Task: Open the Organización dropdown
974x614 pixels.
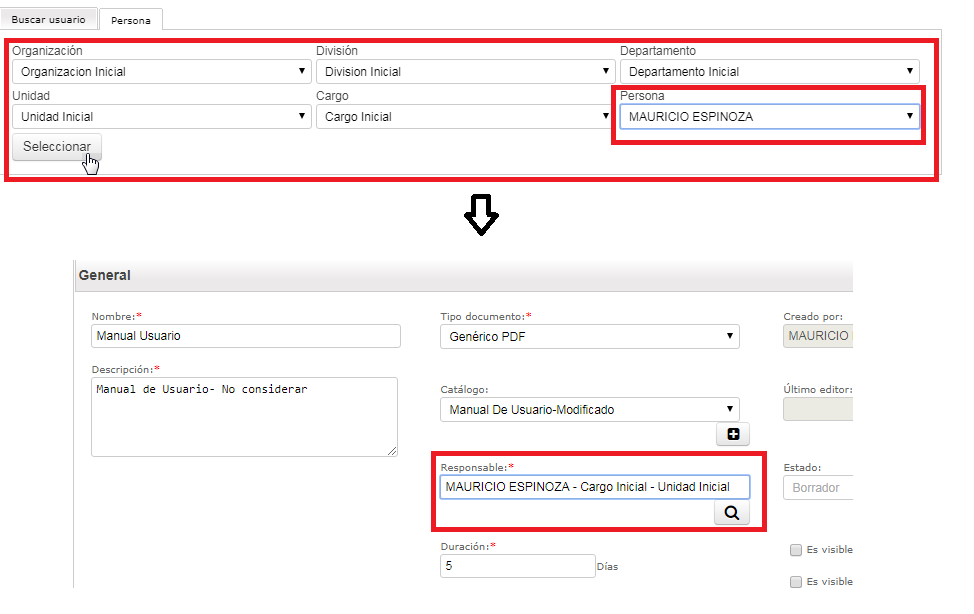Action: coord(162,71)
